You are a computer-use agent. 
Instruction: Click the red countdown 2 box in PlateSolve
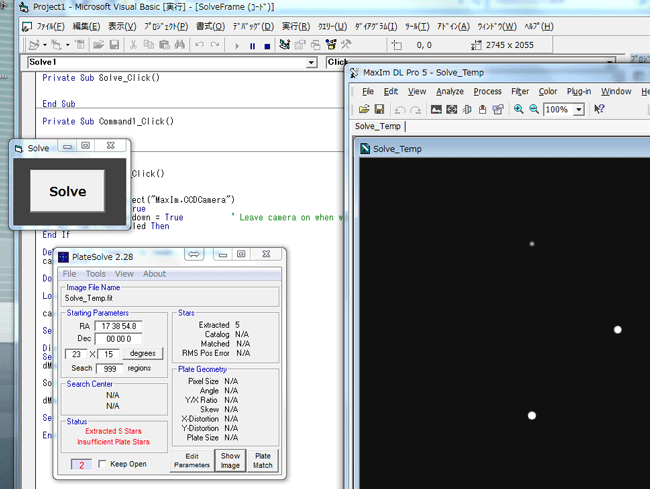[x=81, y=465]
